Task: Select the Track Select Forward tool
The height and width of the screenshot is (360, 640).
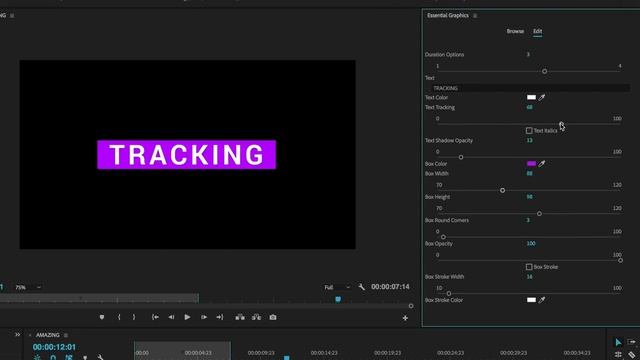Action: pos(632,342)
